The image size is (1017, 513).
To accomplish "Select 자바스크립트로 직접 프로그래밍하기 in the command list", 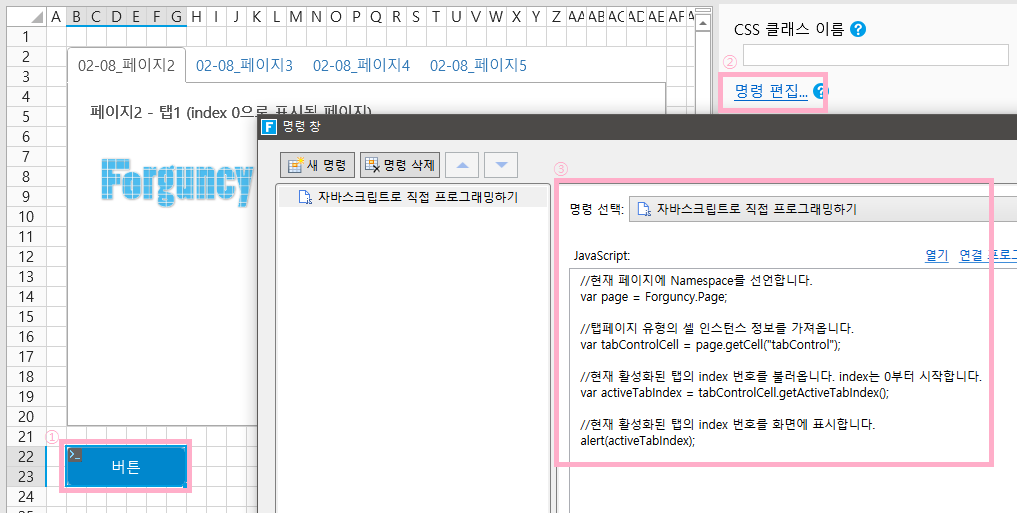I will pyautogui.click(x=417, y=197).
